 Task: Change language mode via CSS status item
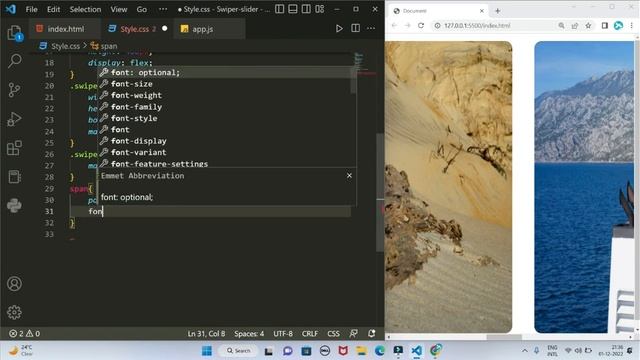click(333, 333)
